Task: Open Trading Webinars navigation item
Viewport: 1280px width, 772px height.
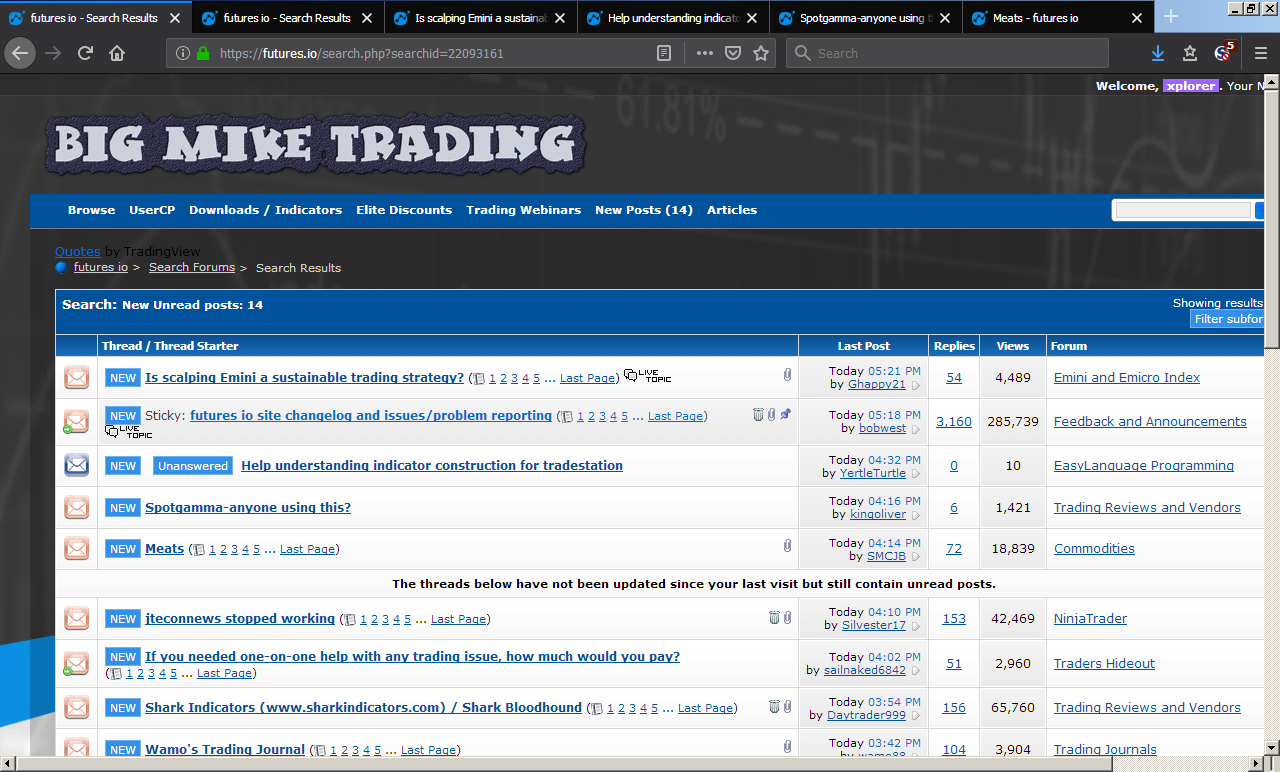Action: pyautogui.click(x=523, y=210)
